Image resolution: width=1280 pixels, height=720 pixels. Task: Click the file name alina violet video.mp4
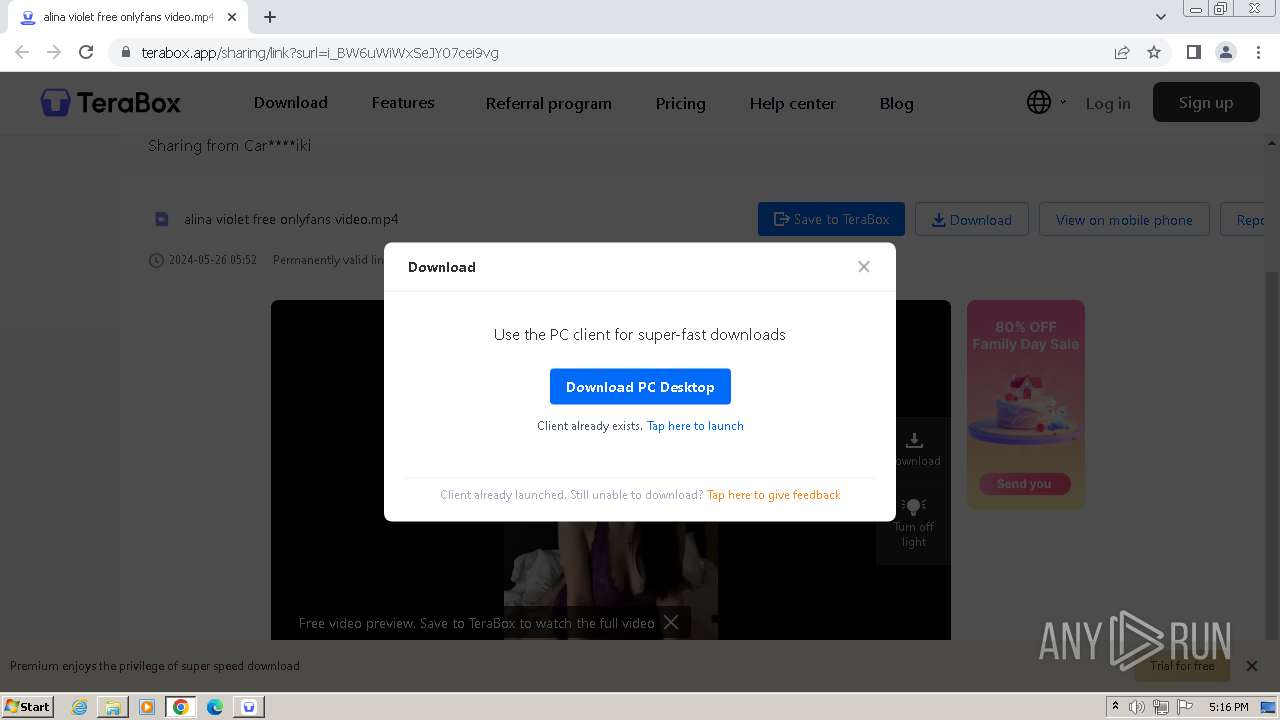(291, 219)
